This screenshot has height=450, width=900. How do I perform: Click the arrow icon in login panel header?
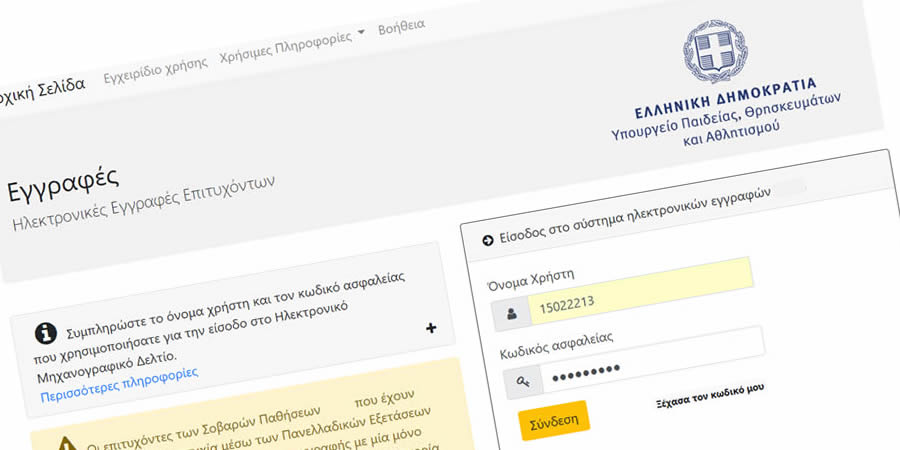487,239
